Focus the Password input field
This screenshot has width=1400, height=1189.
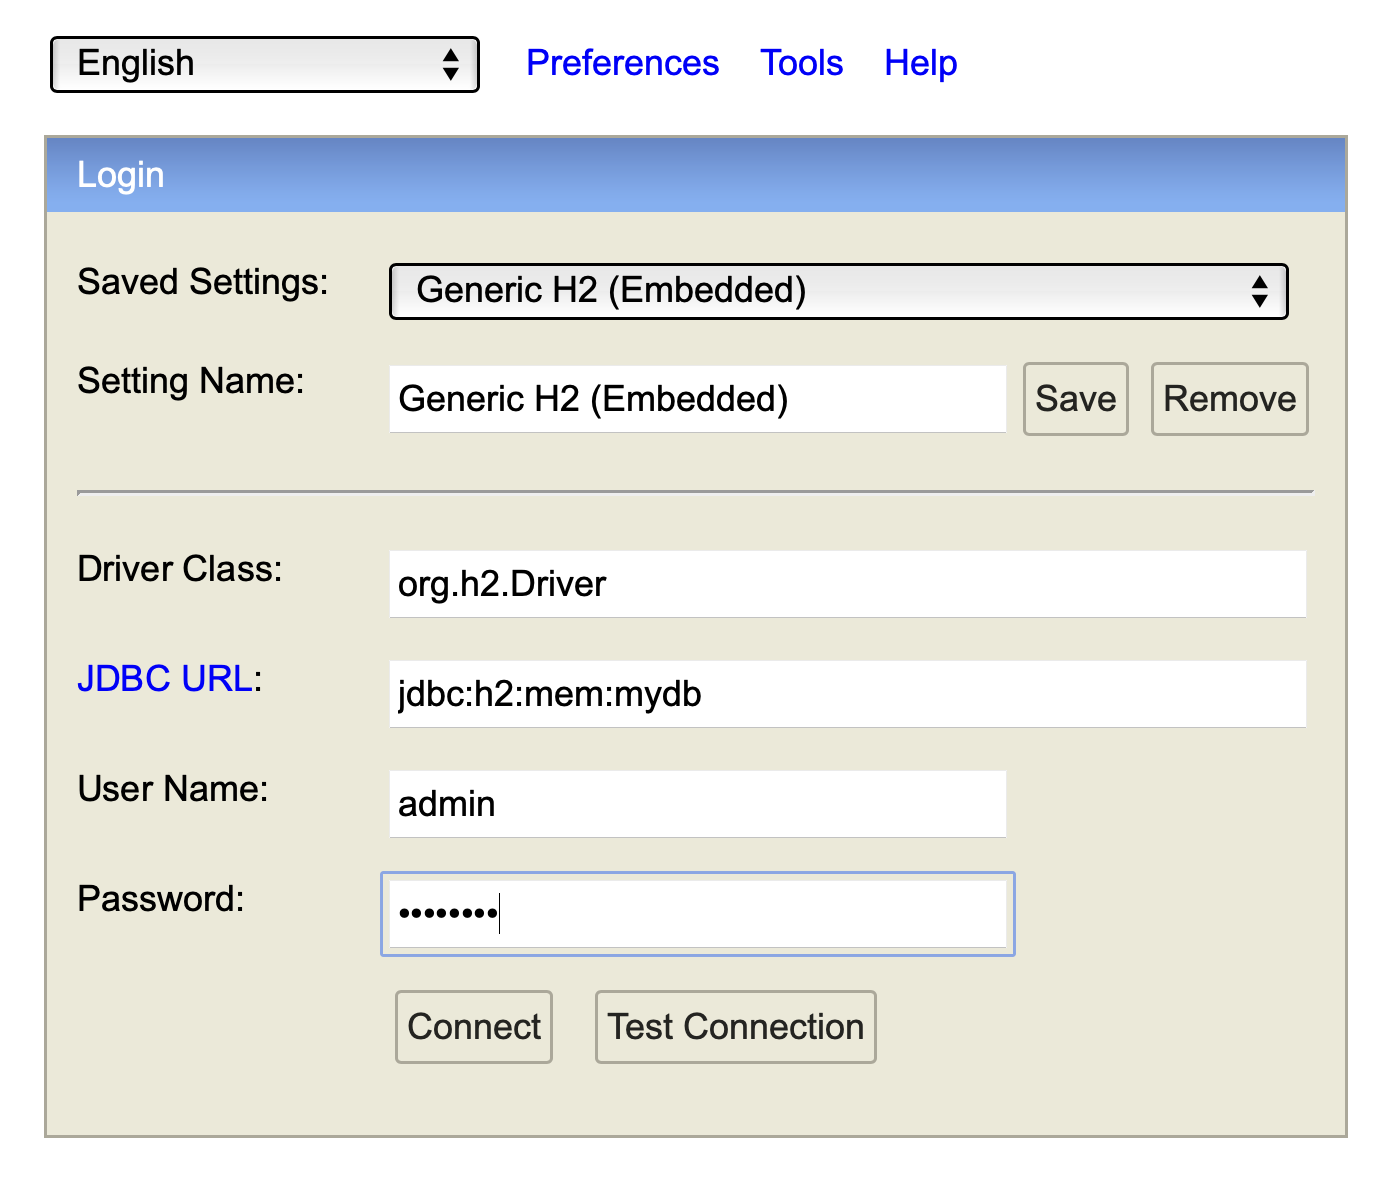coord(697,914)
